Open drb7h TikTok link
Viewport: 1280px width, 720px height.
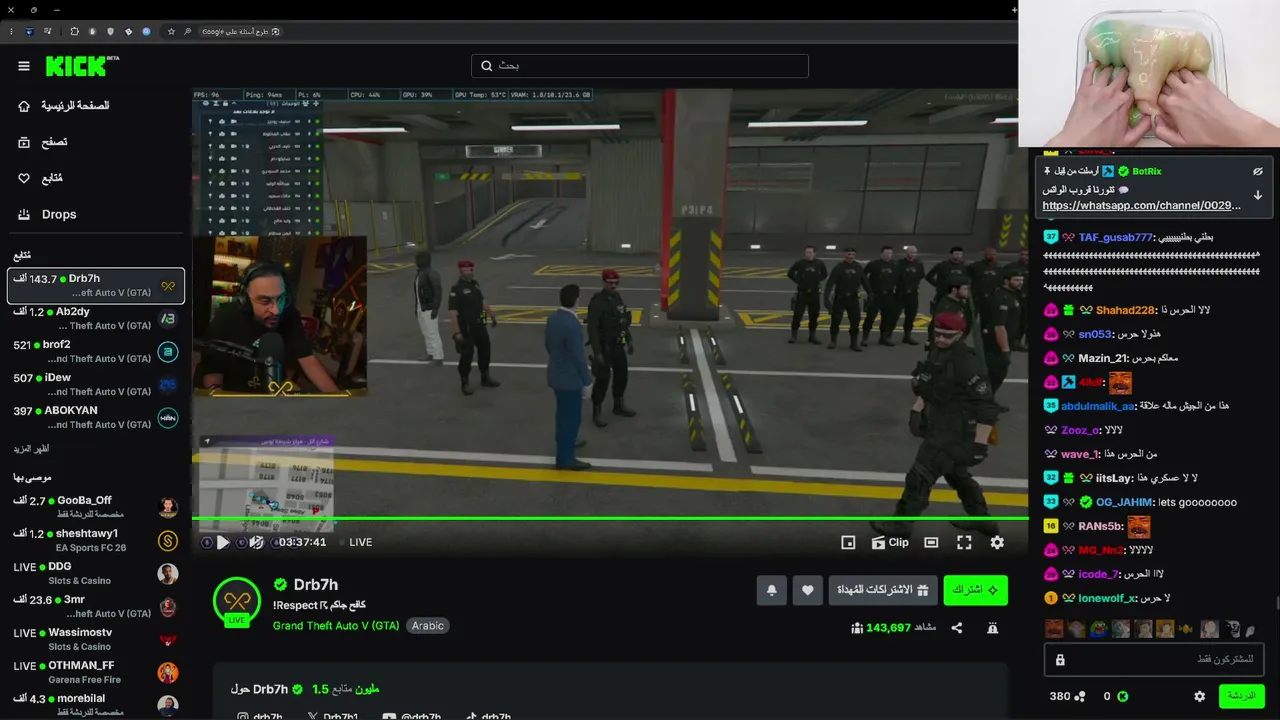pyautogui.click(x=488, y=716)
